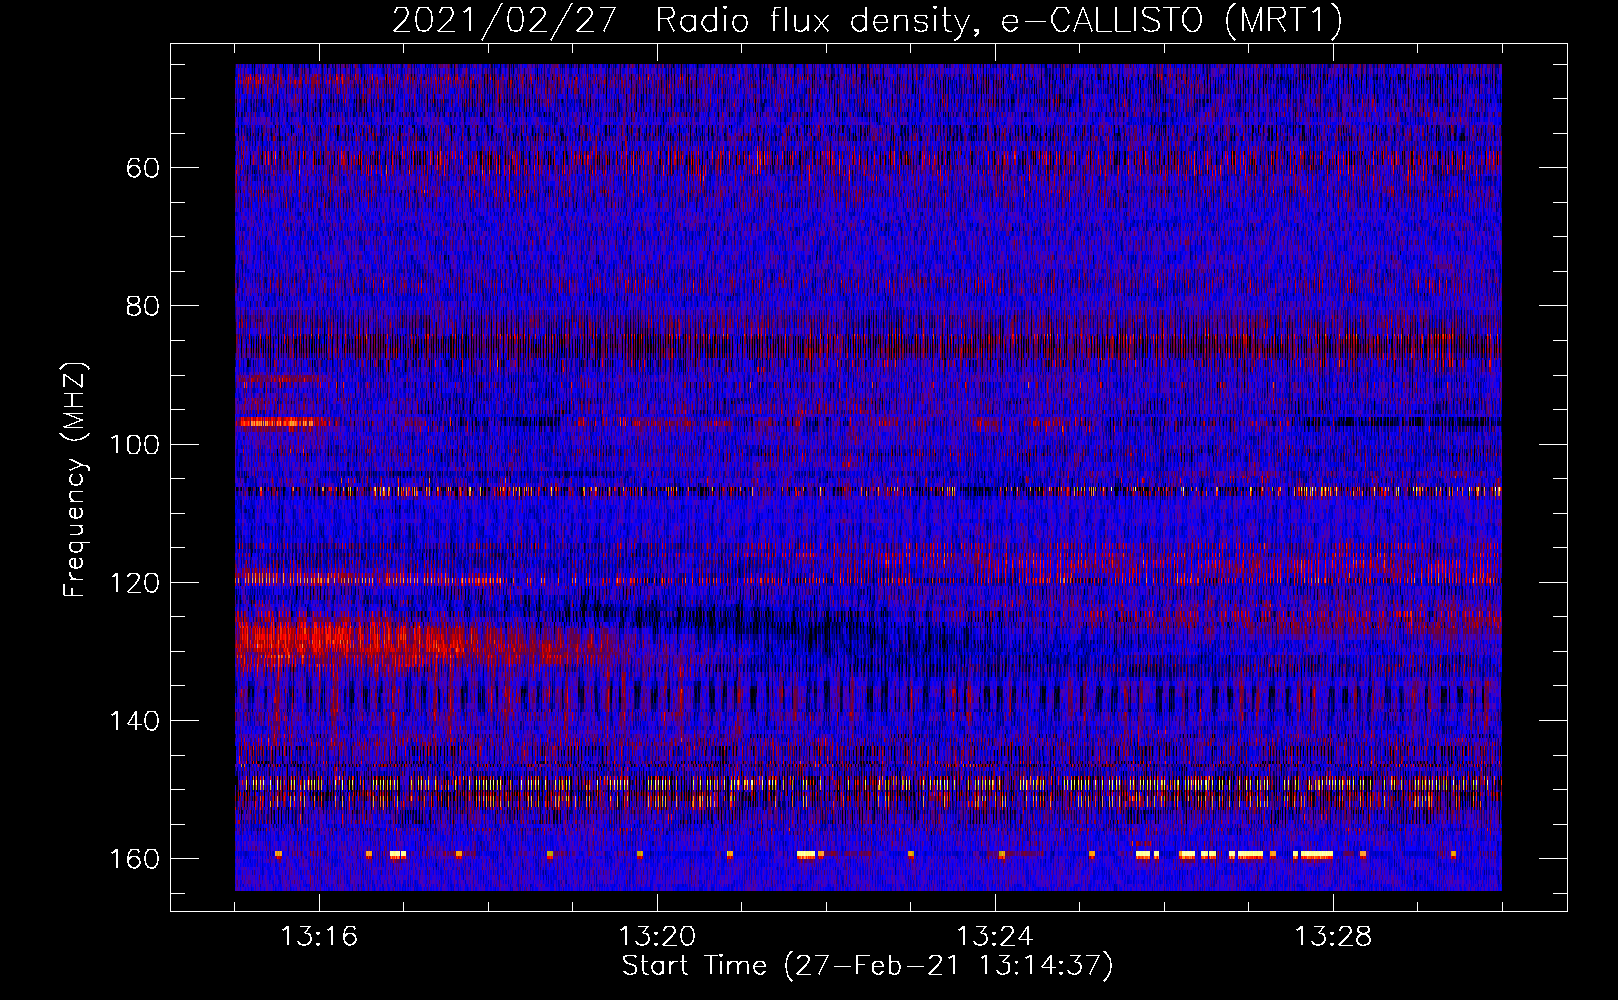This screenshot has height=1000, width=1618.
Task: Click the 80 frequency tick label
Action: [143, 305]
